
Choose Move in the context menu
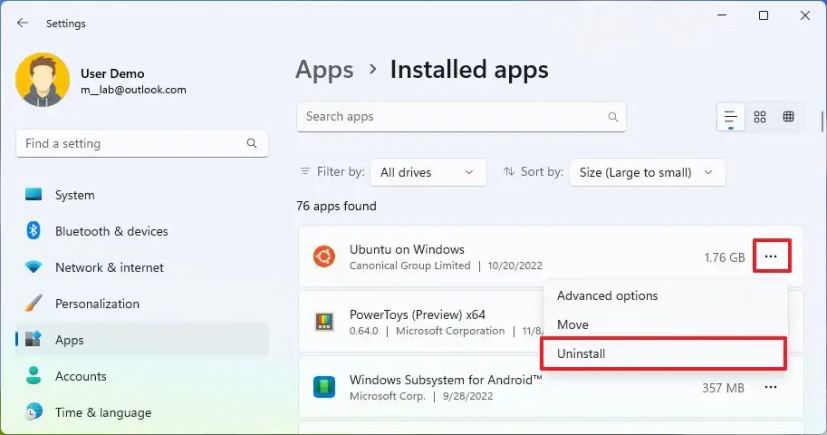pyautogui.click(x=666, y=325)
